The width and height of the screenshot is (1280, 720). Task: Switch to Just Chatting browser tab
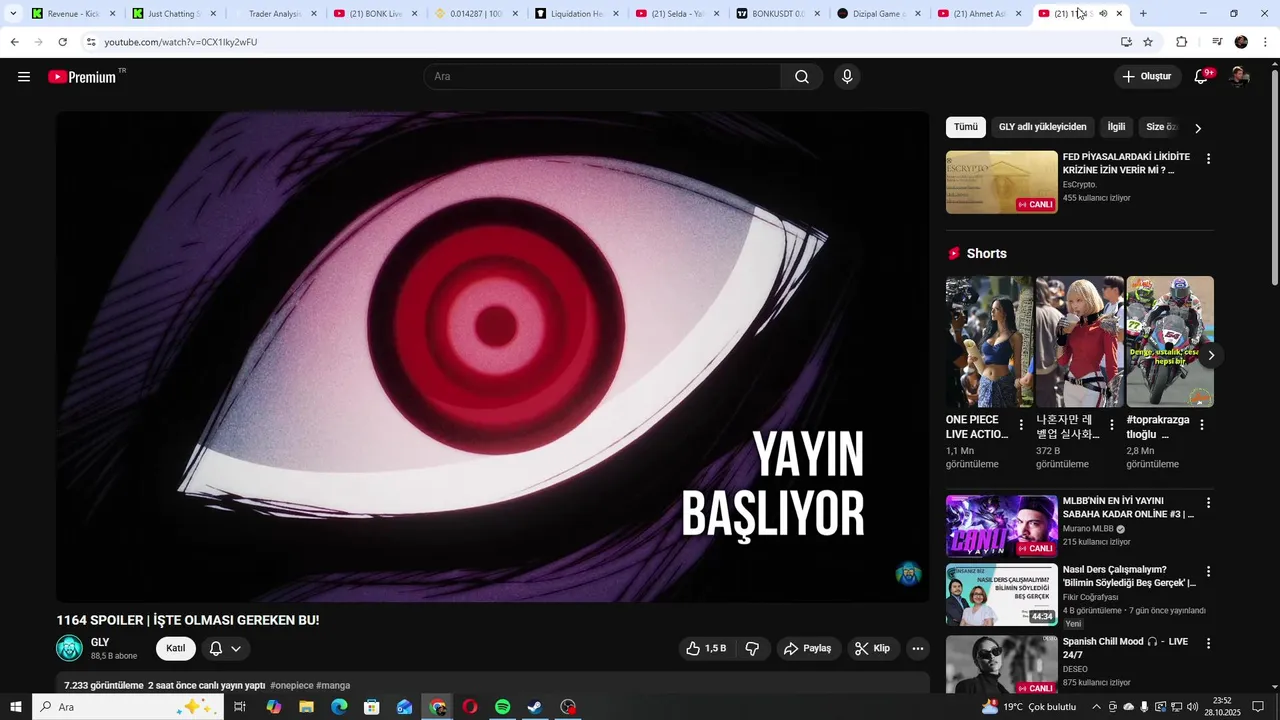174,14
